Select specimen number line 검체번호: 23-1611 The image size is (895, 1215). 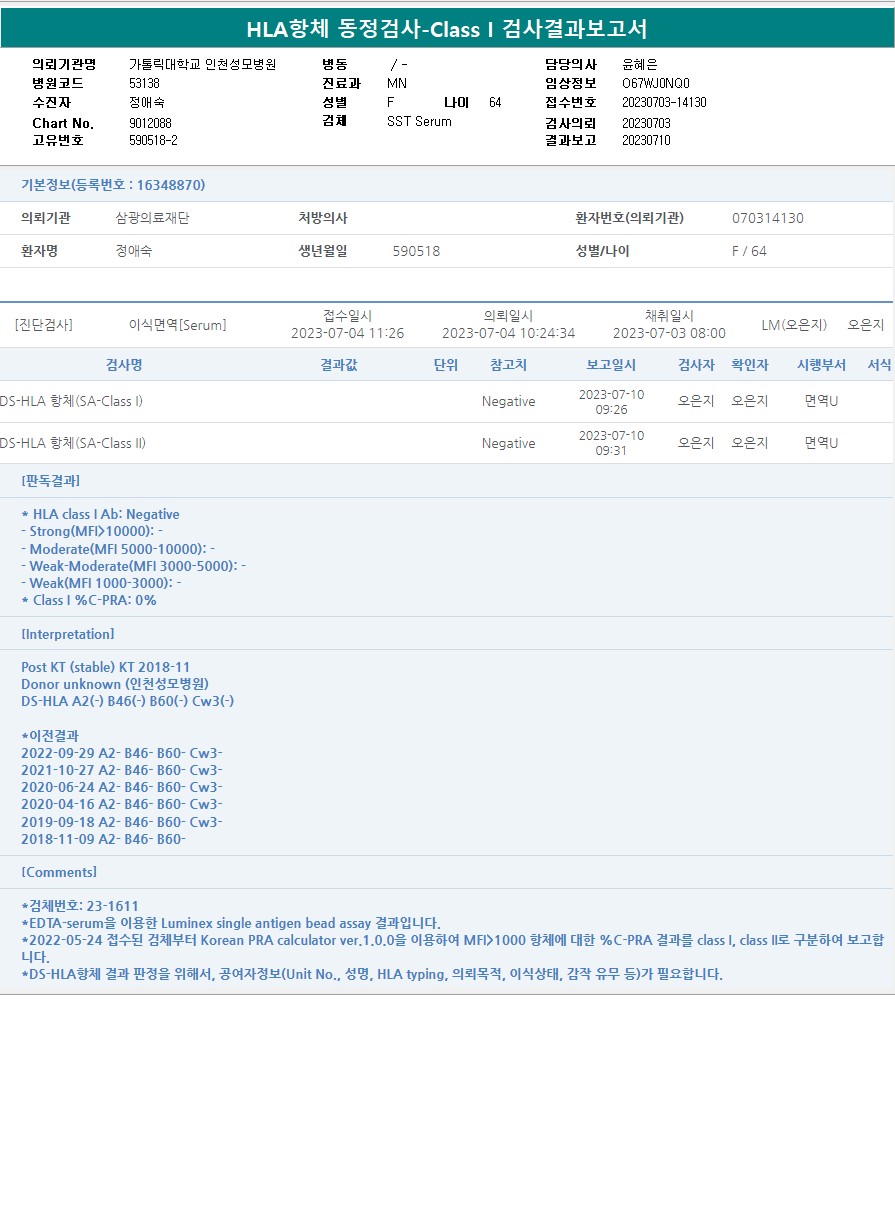pos(80,906)
